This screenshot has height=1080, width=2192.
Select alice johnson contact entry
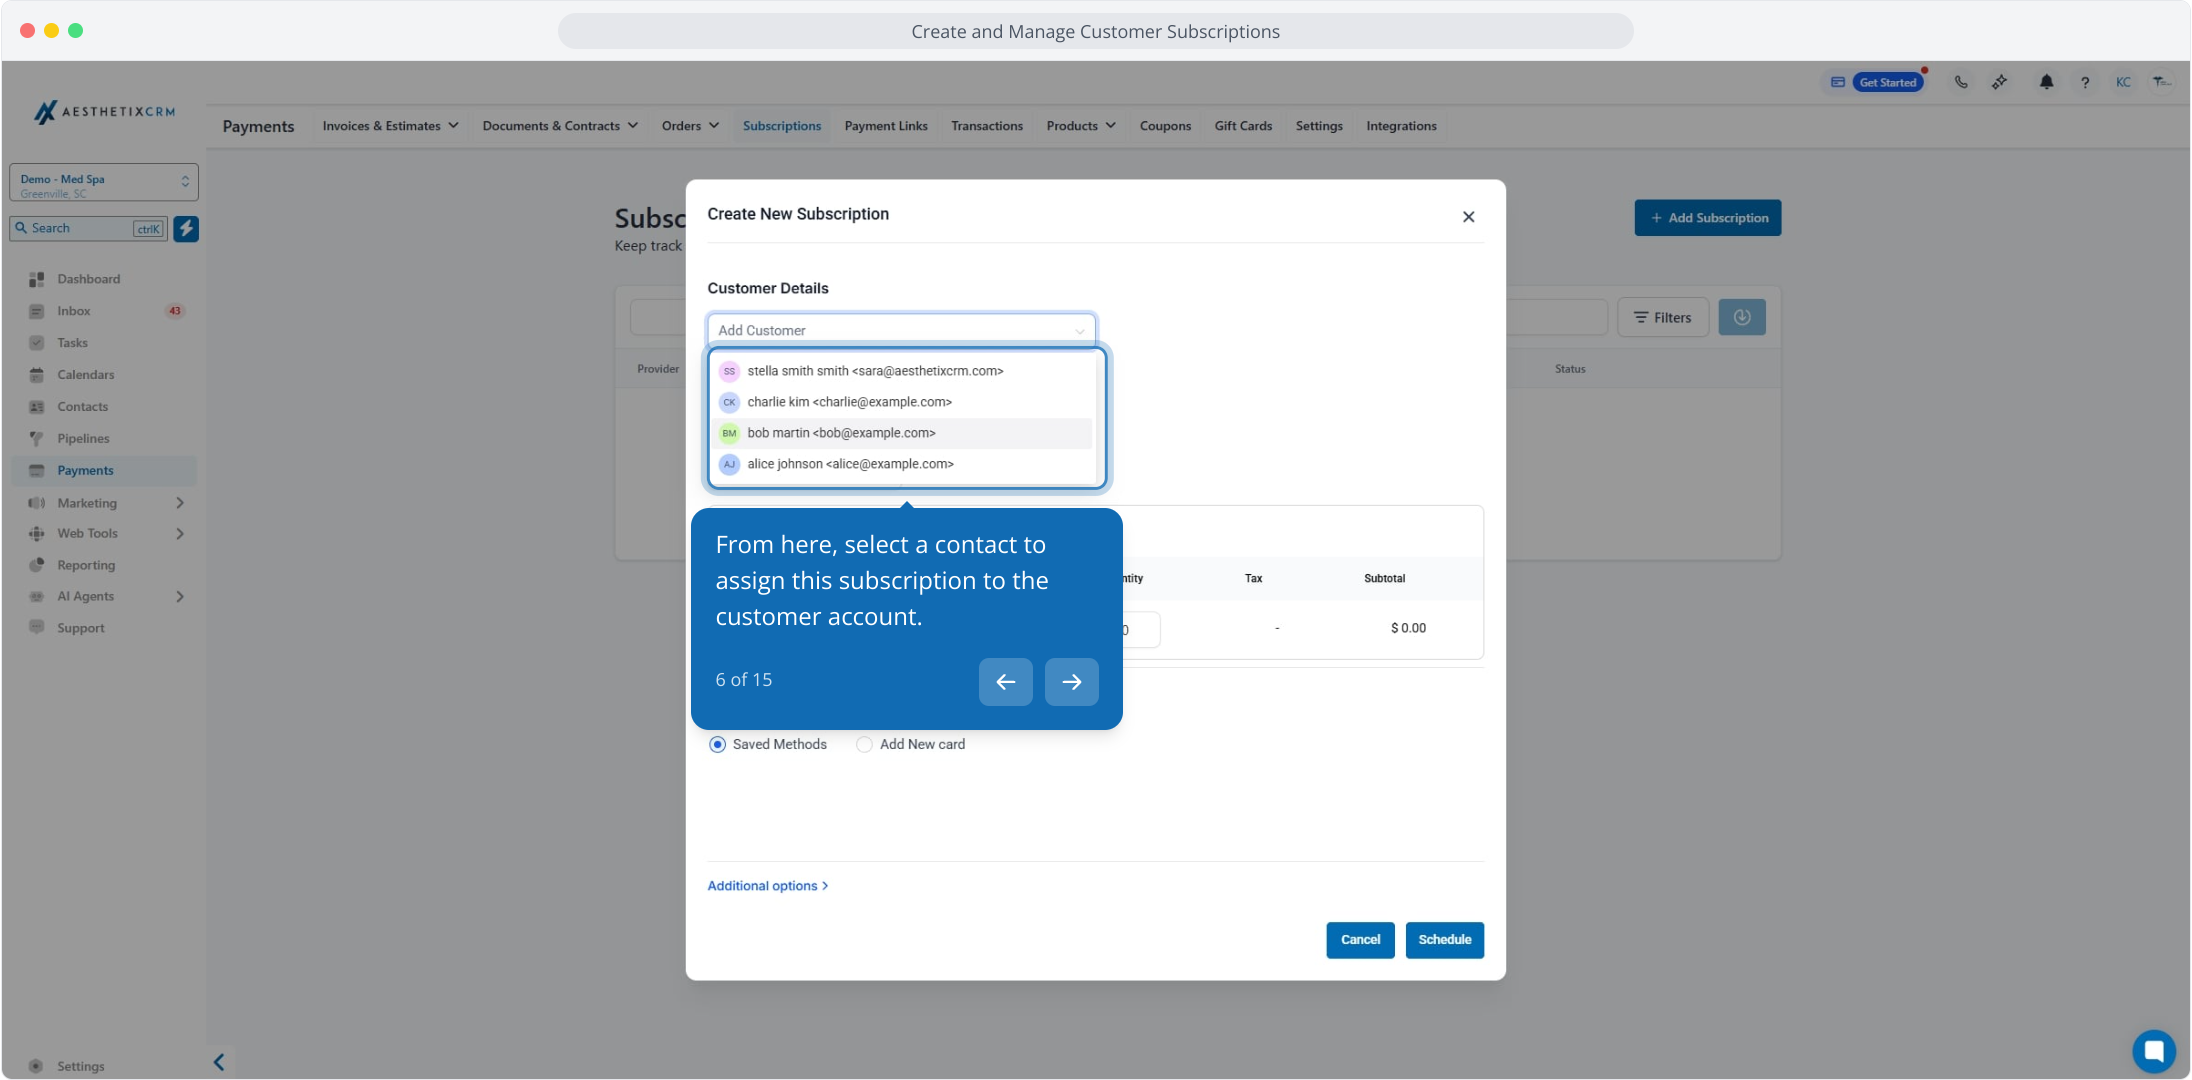(x=850, y=464)
